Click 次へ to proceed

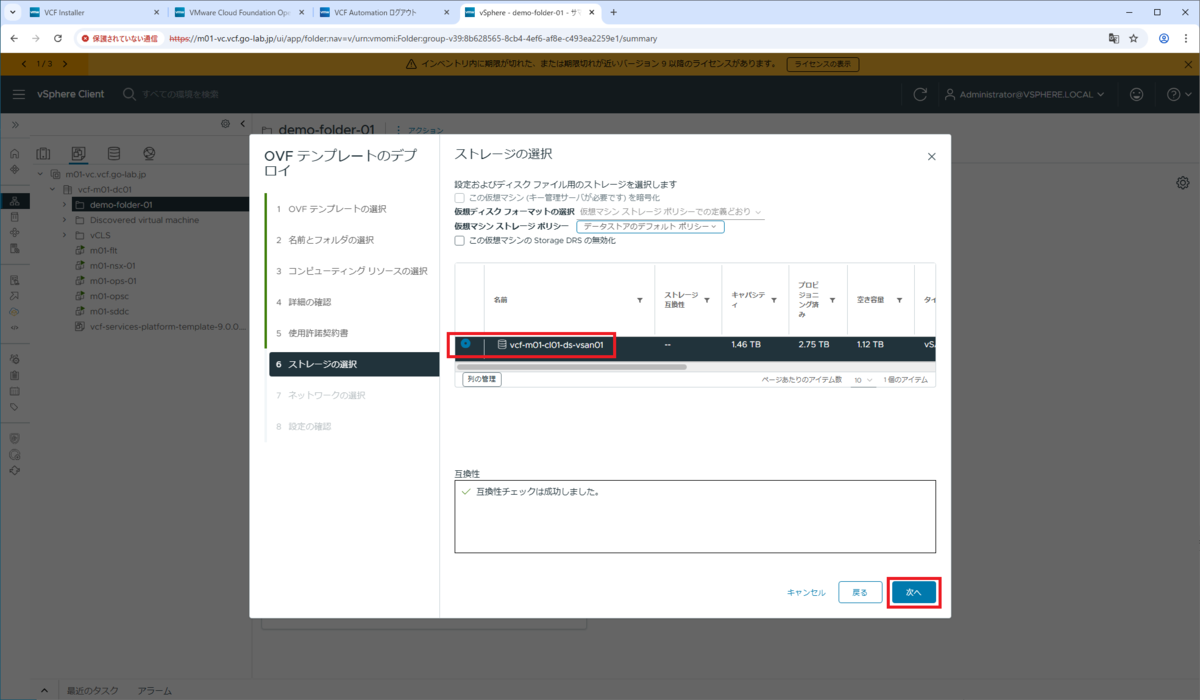[914, 592]
